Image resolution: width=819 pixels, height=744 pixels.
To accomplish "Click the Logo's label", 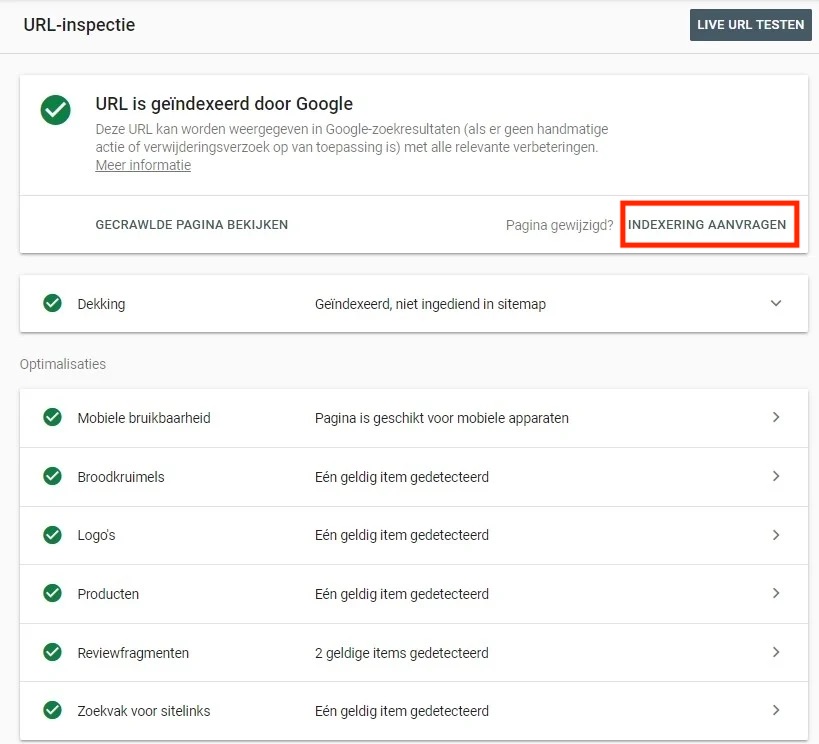I will (97, 536).
